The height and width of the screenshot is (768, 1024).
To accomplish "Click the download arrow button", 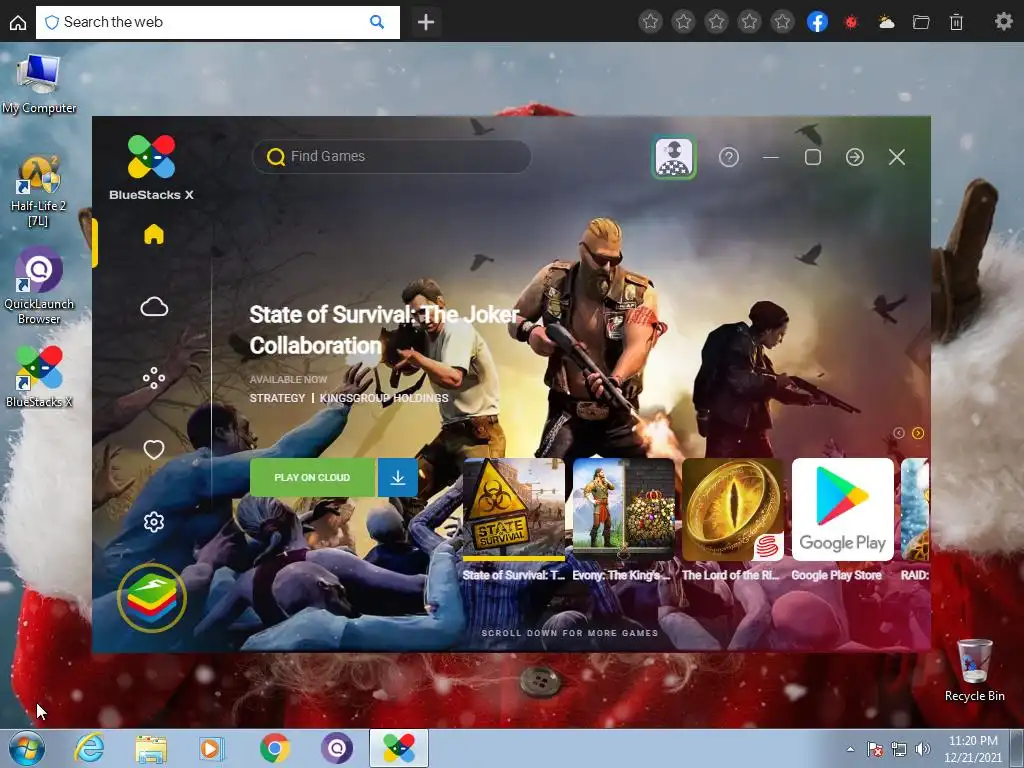I will (x=398, y=477).
